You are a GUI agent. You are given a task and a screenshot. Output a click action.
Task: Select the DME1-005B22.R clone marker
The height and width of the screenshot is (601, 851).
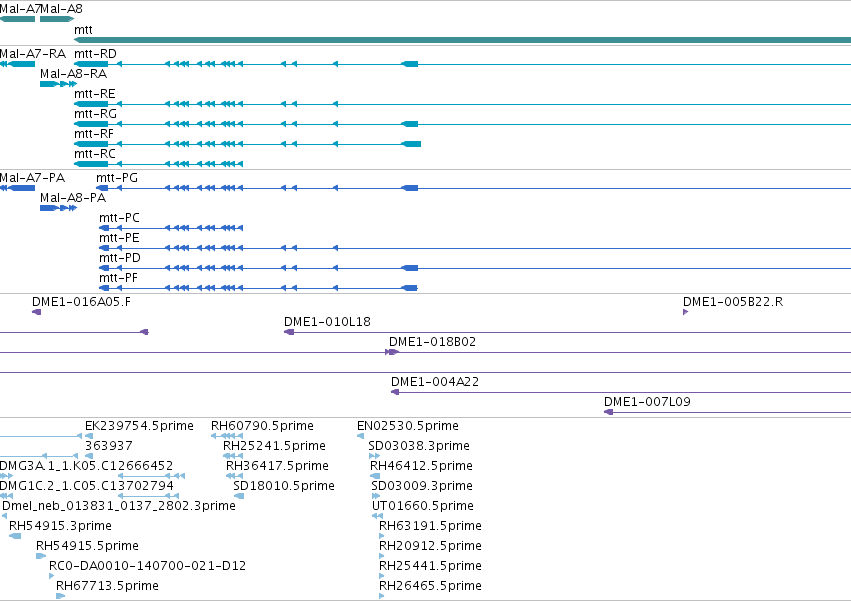pos(685,312)
